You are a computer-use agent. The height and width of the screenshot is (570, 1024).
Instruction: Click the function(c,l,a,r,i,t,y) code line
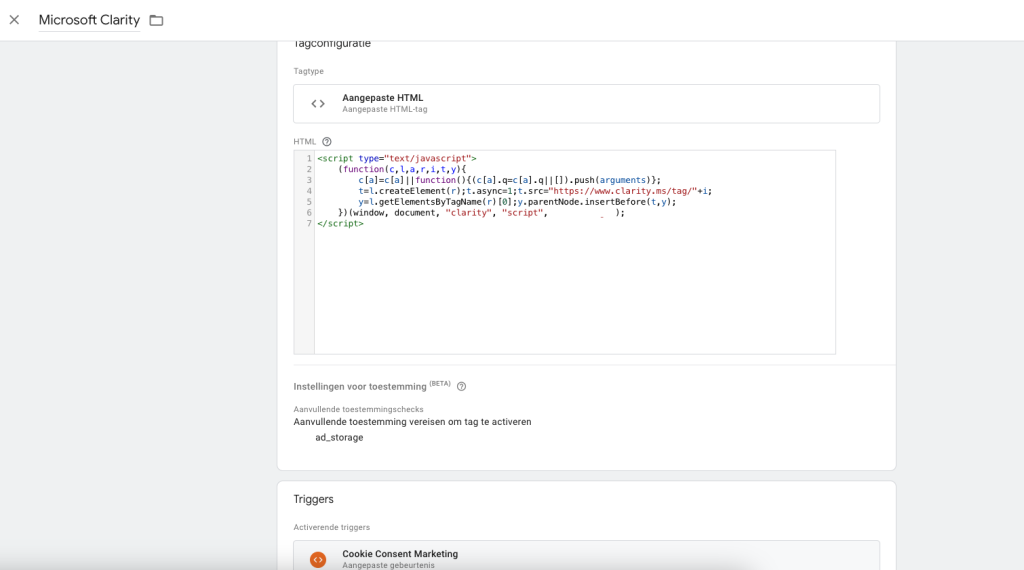pyautogui.click(x=402, y=169)
